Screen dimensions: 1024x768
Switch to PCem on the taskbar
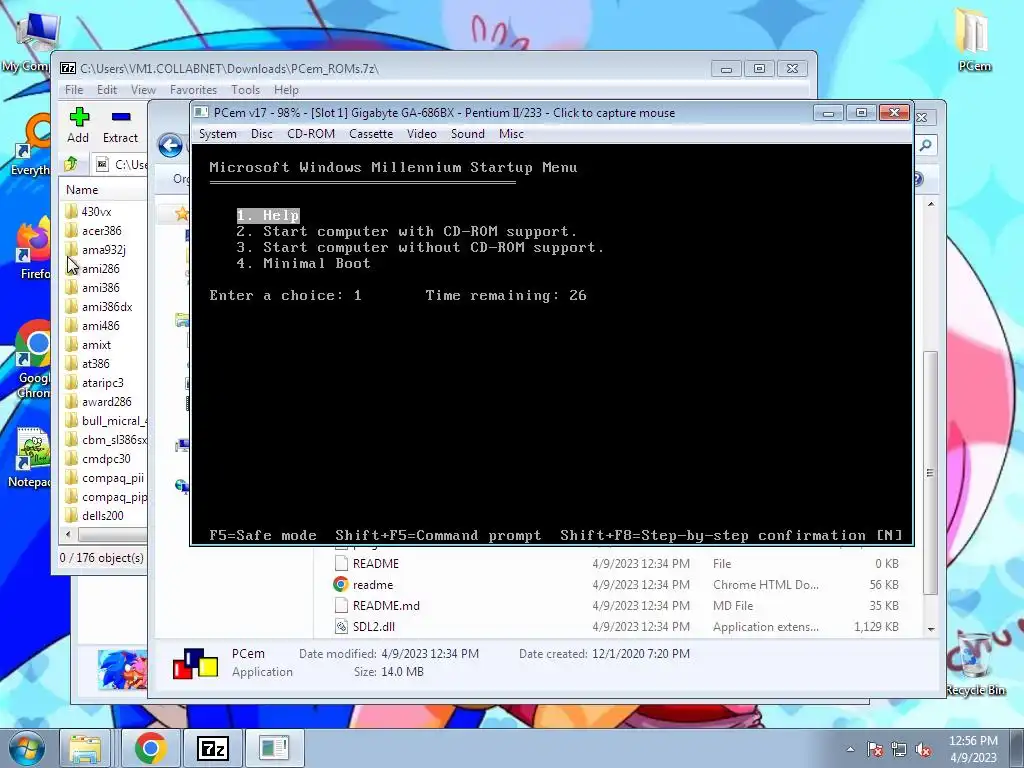274,748
